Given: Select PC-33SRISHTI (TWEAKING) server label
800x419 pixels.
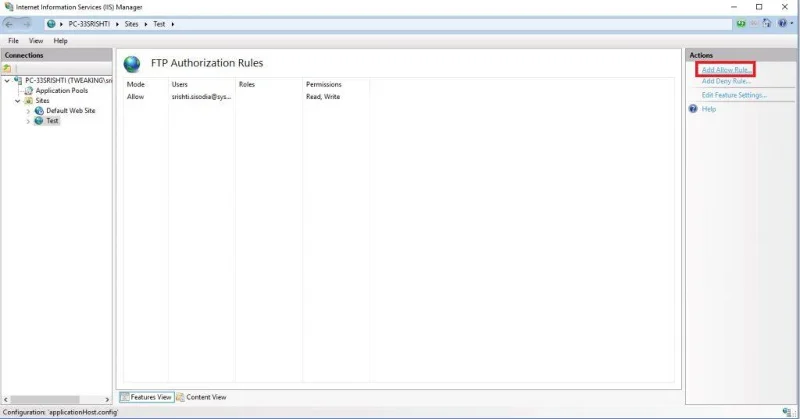Looking at the screenshot, I should point(68,81).
